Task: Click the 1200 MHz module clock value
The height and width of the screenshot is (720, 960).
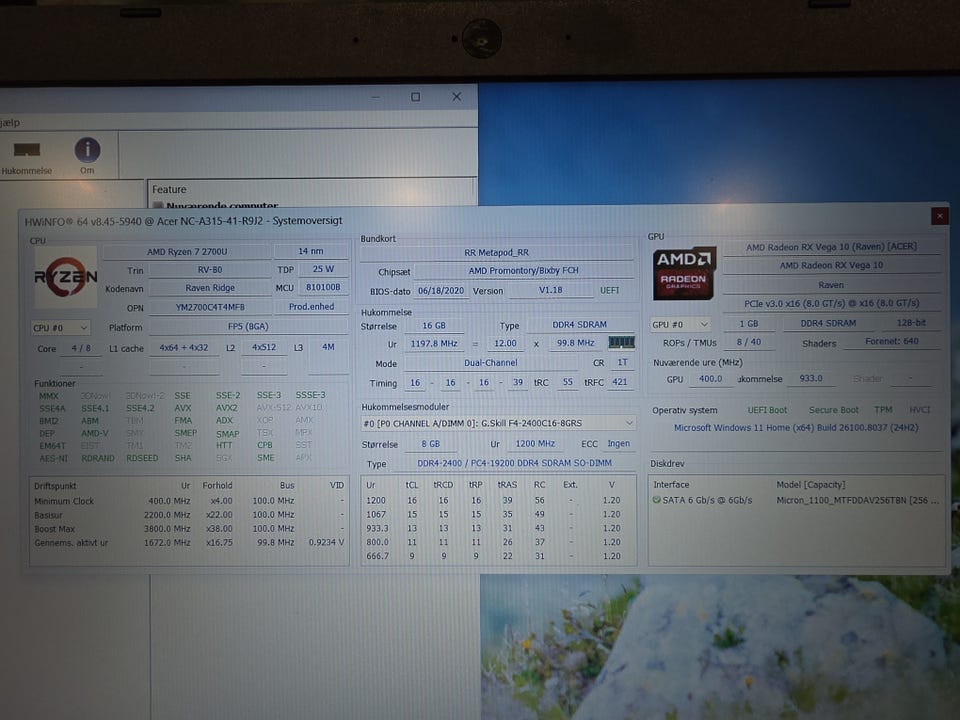Action: (x=535, y=444)
